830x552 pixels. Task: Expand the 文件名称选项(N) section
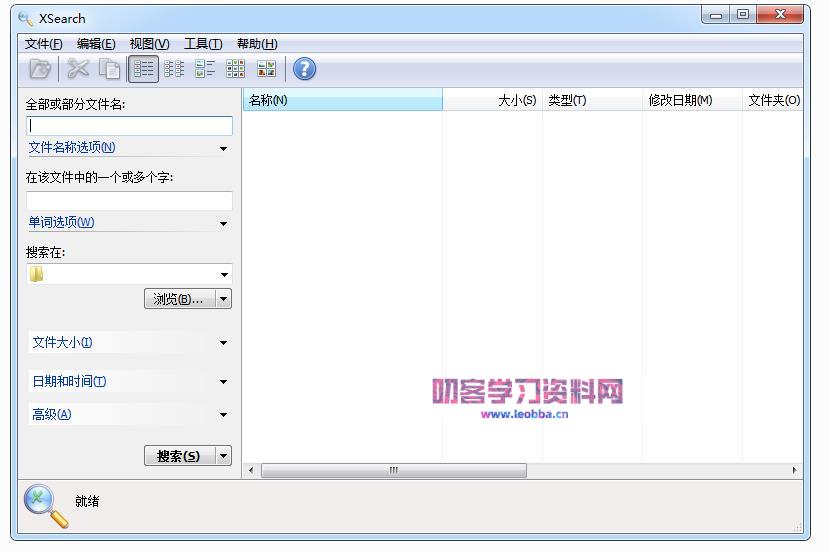[x=130, y=148]
